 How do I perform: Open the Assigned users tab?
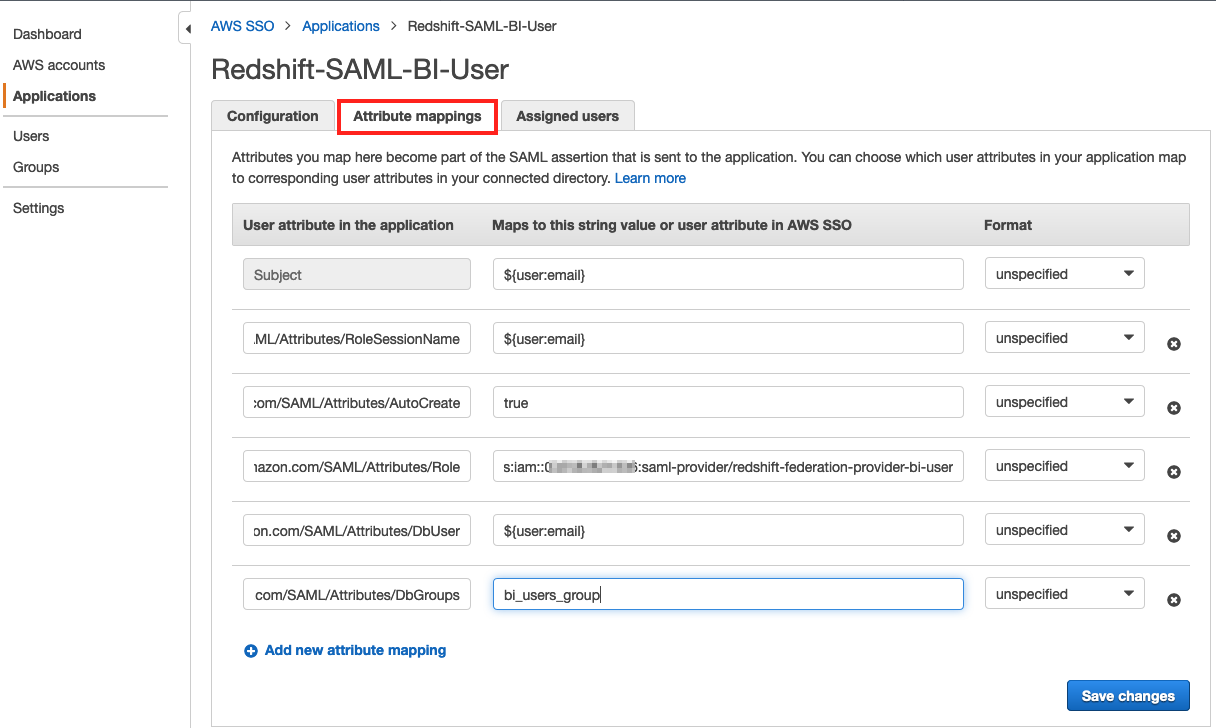point(567,116)
